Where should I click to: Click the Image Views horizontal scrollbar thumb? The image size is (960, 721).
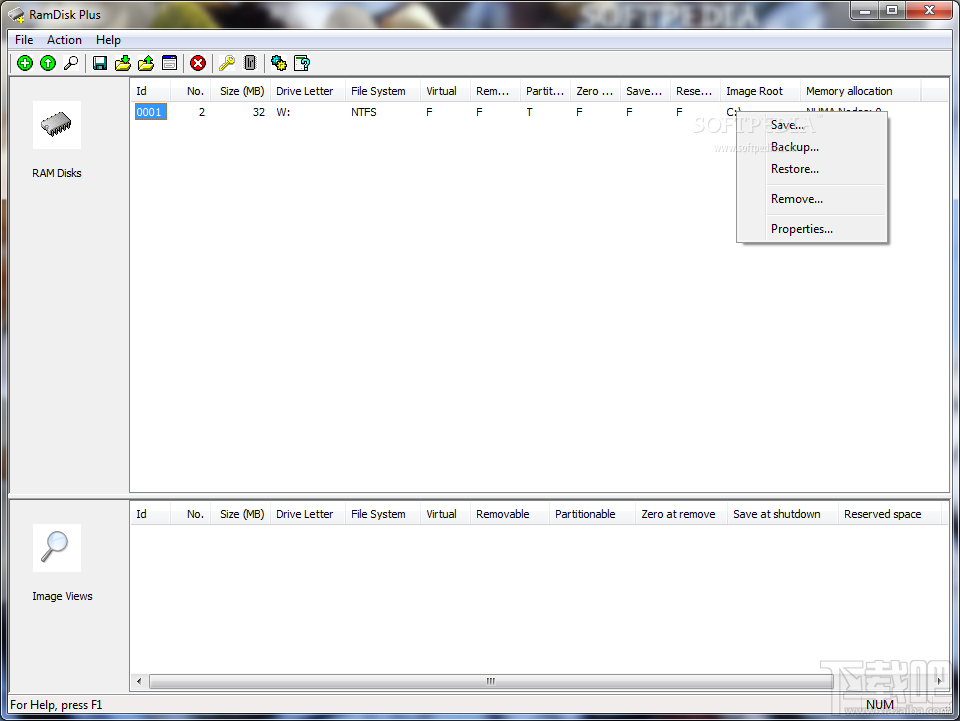pyautogui.click(x=491, y=681)
